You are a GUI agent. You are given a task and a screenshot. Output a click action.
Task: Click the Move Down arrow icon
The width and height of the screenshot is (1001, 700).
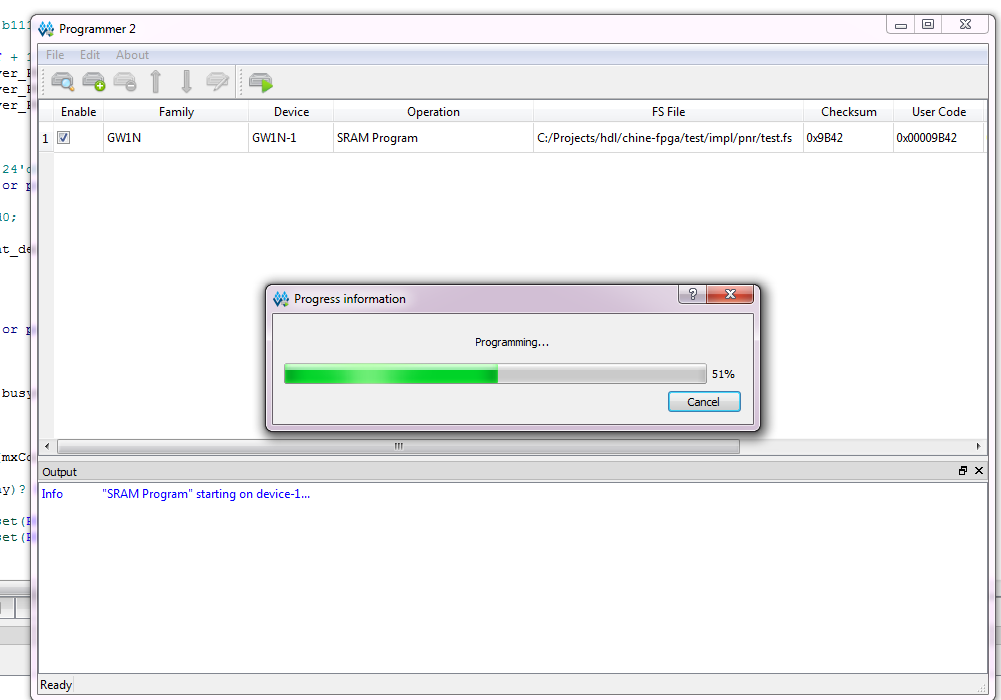(x=186, y=82)
